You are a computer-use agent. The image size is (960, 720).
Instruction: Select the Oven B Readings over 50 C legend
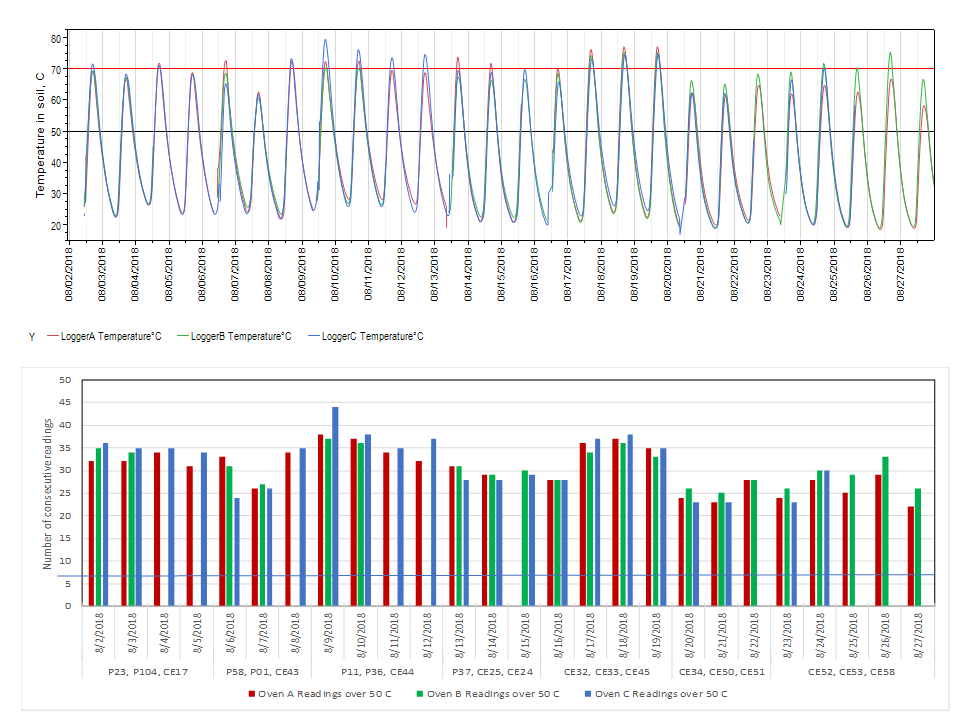488,694
